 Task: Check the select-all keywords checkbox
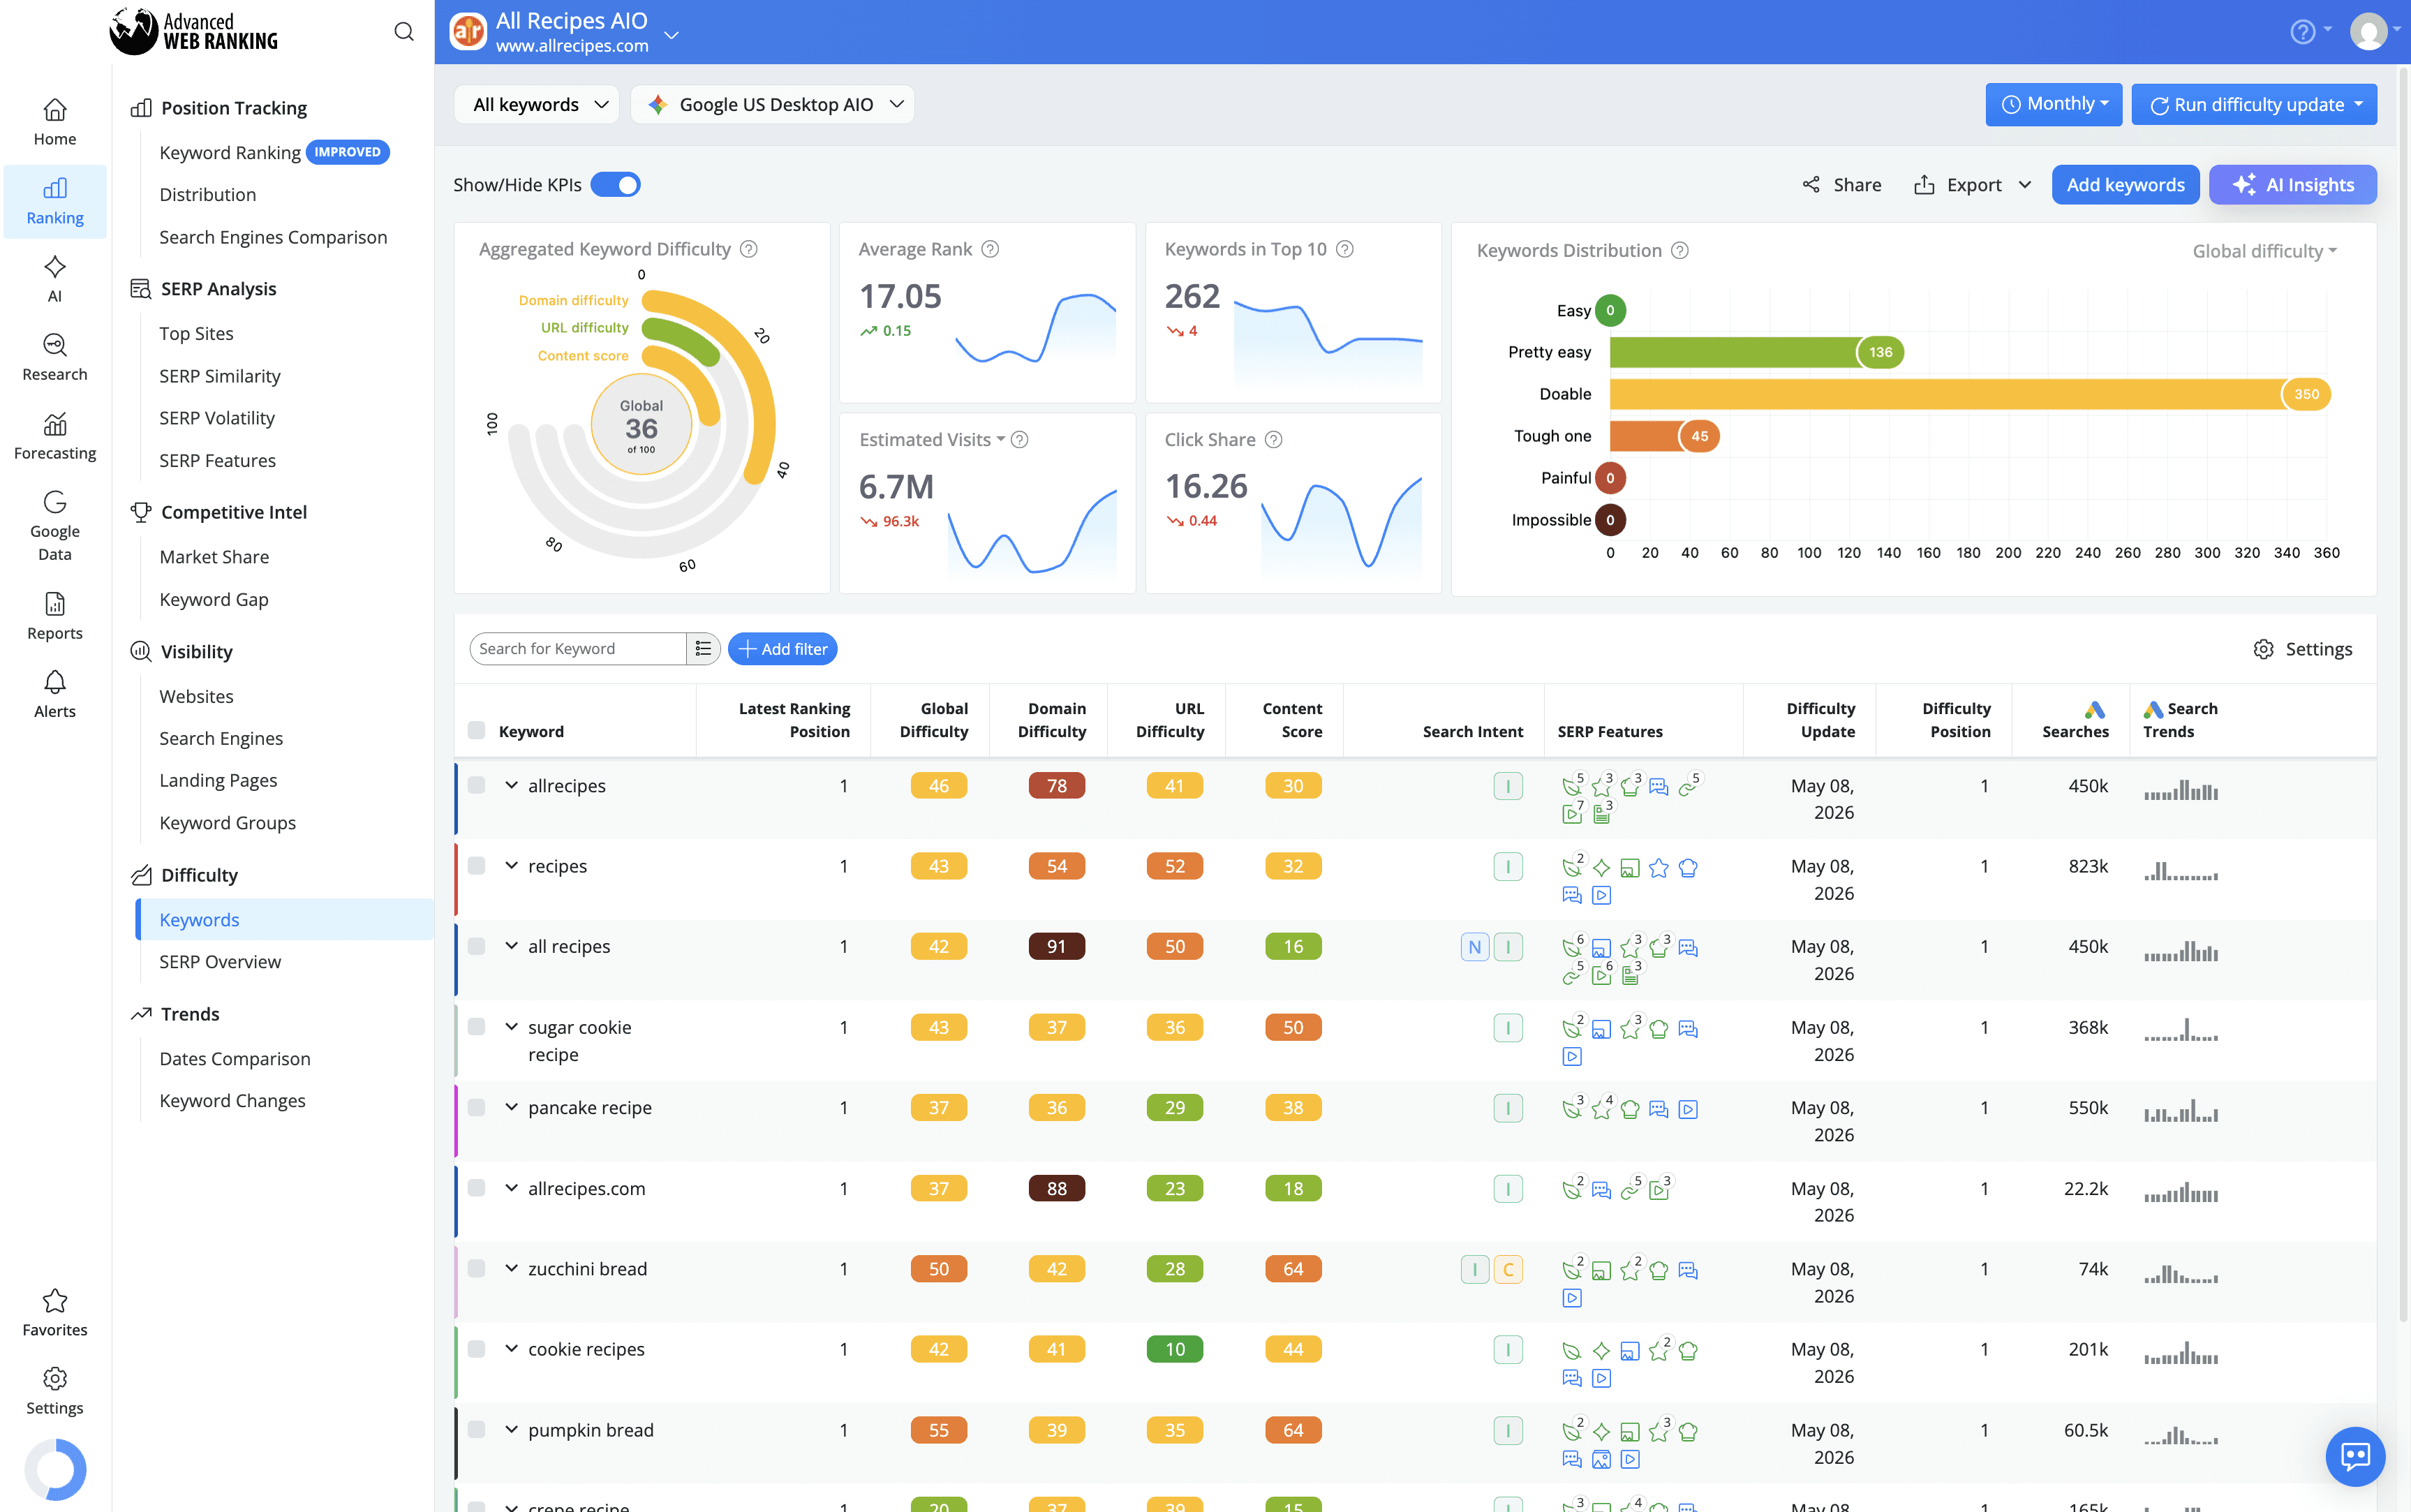click(x=477, y=731)
